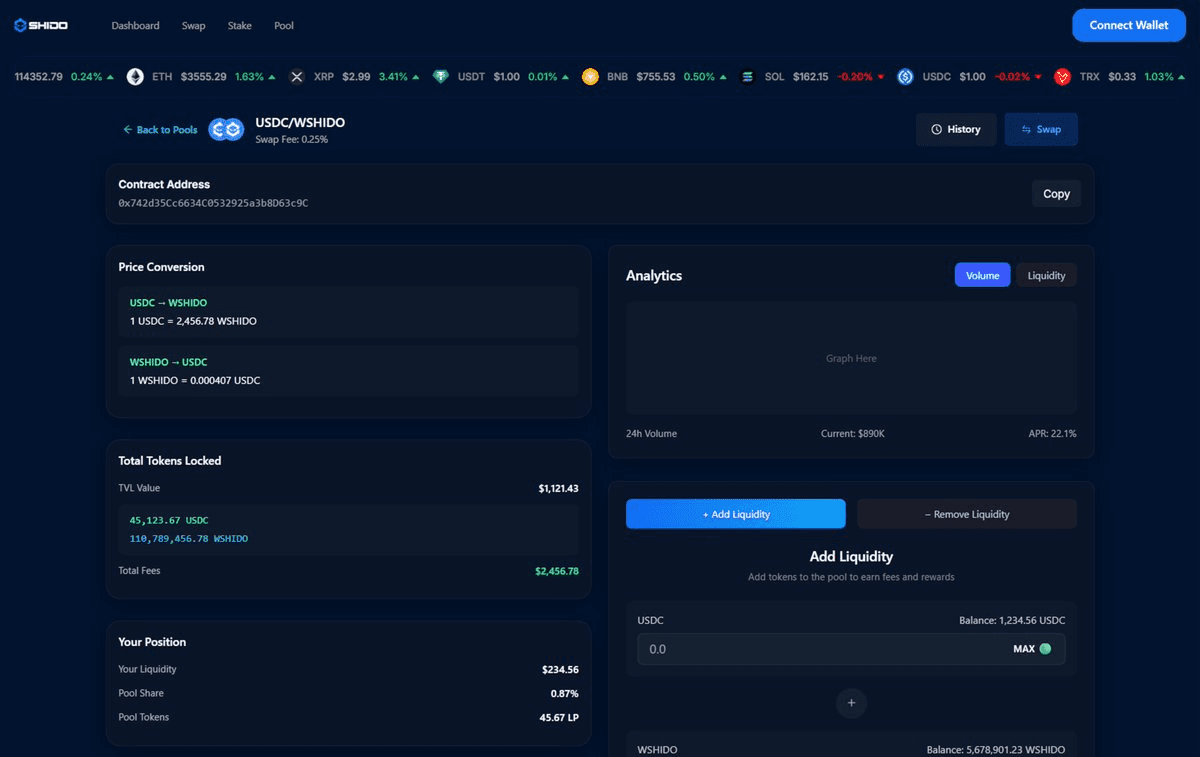Viewport: 1200px width, 757px height.
Task: Click the swap arrows icon on Swap button
Action: [1025, 129]
